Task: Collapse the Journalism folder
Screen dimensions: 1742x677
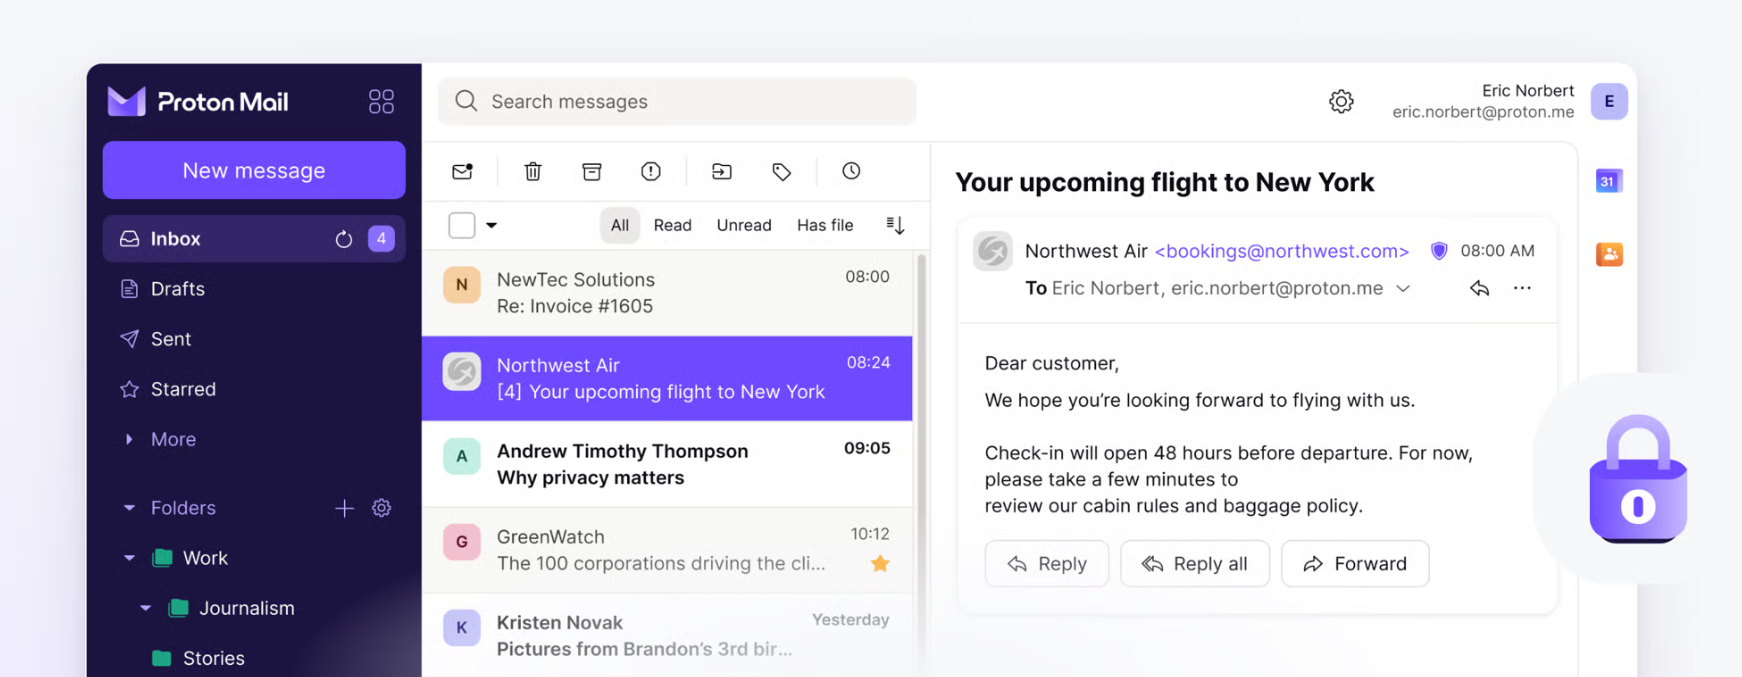Action: pos(145,608)
